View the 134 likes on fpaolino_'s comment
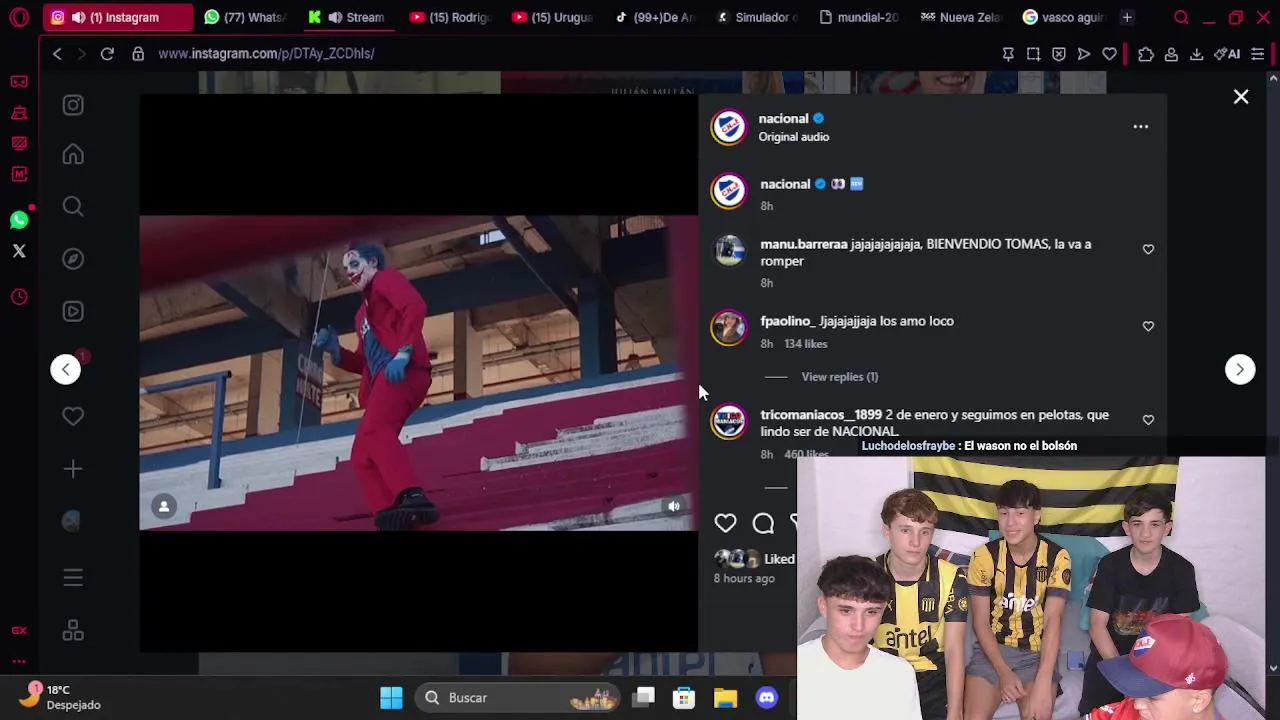The width and height of the screenshot is (1280, 720). pyautogui.click(x=805, y=344)
